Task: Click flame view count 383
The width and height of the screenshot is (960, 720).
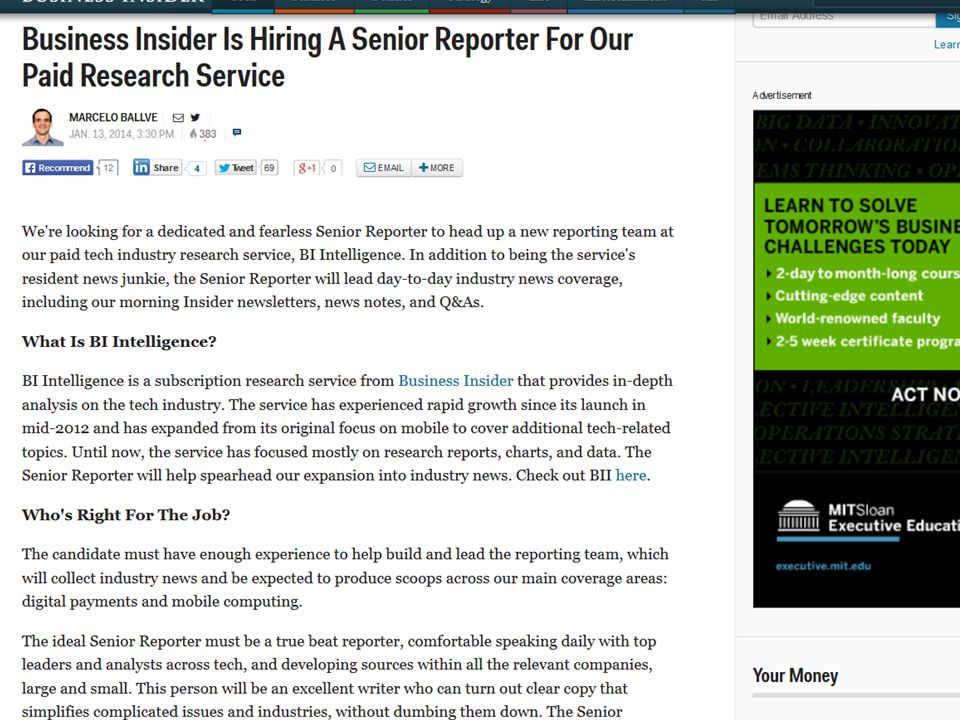Action: pos(203,133)
